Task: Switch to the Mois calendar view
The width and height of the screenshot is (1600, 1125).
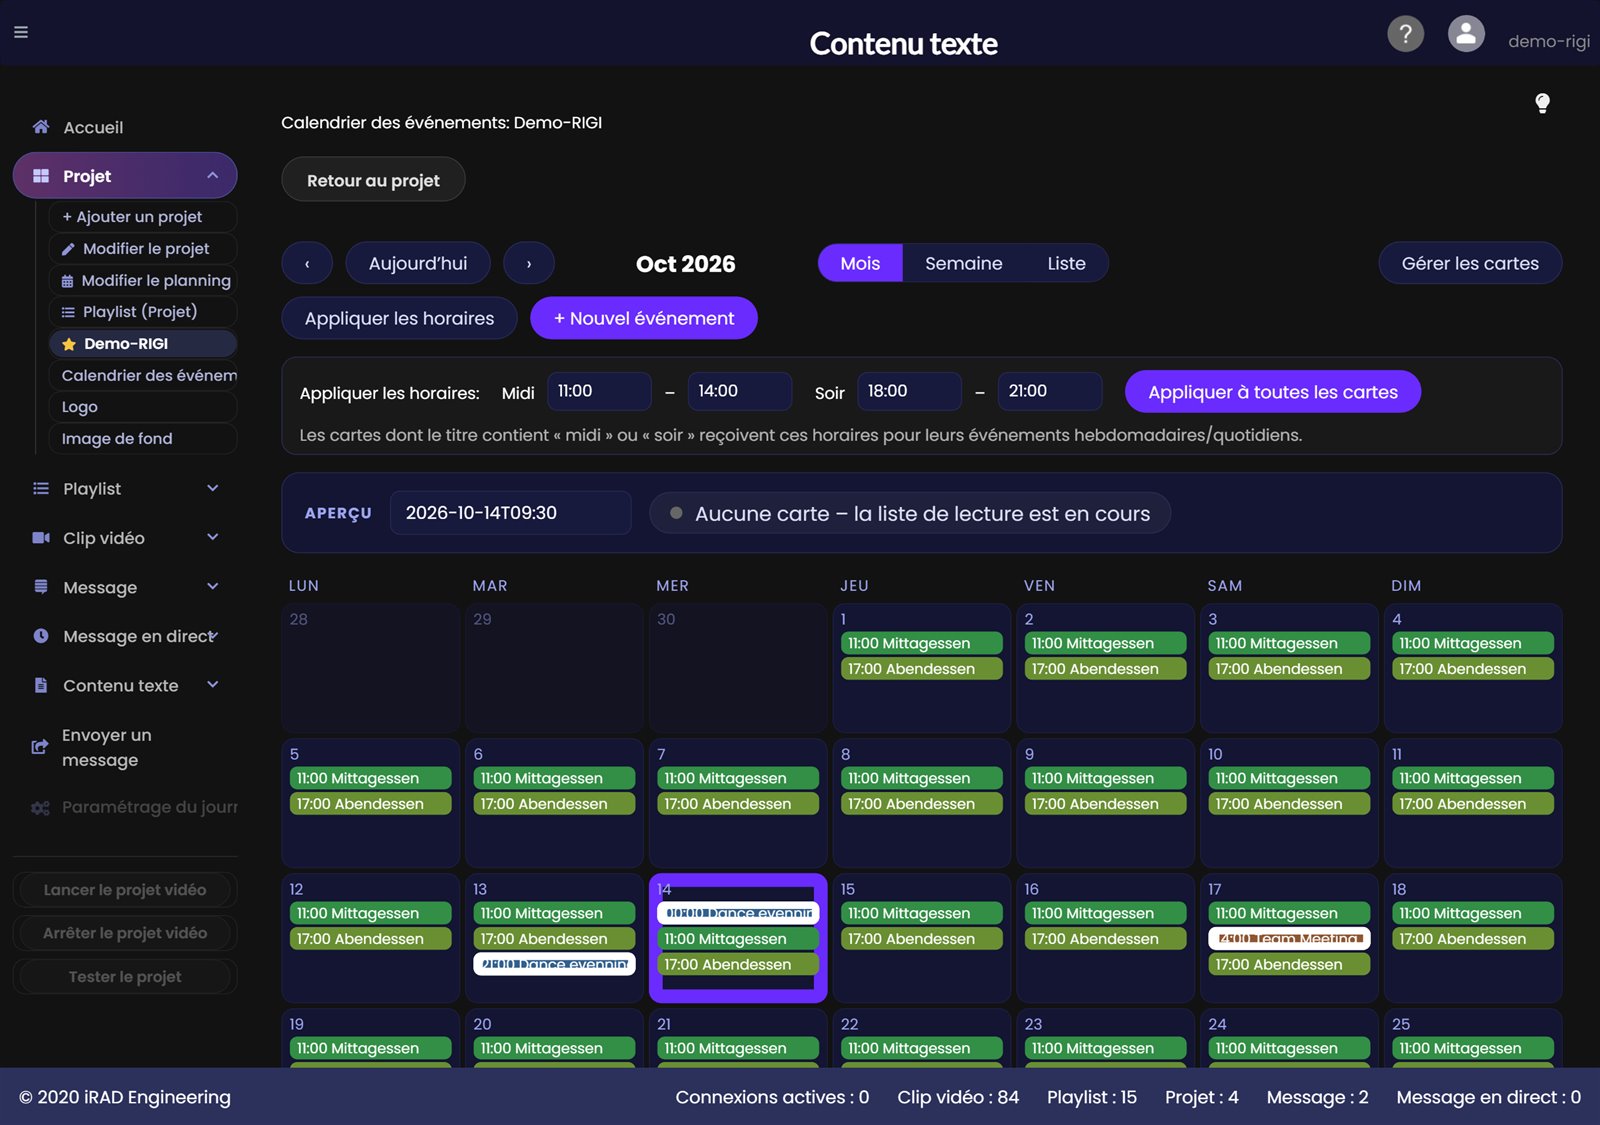Action: coord(860,263)
